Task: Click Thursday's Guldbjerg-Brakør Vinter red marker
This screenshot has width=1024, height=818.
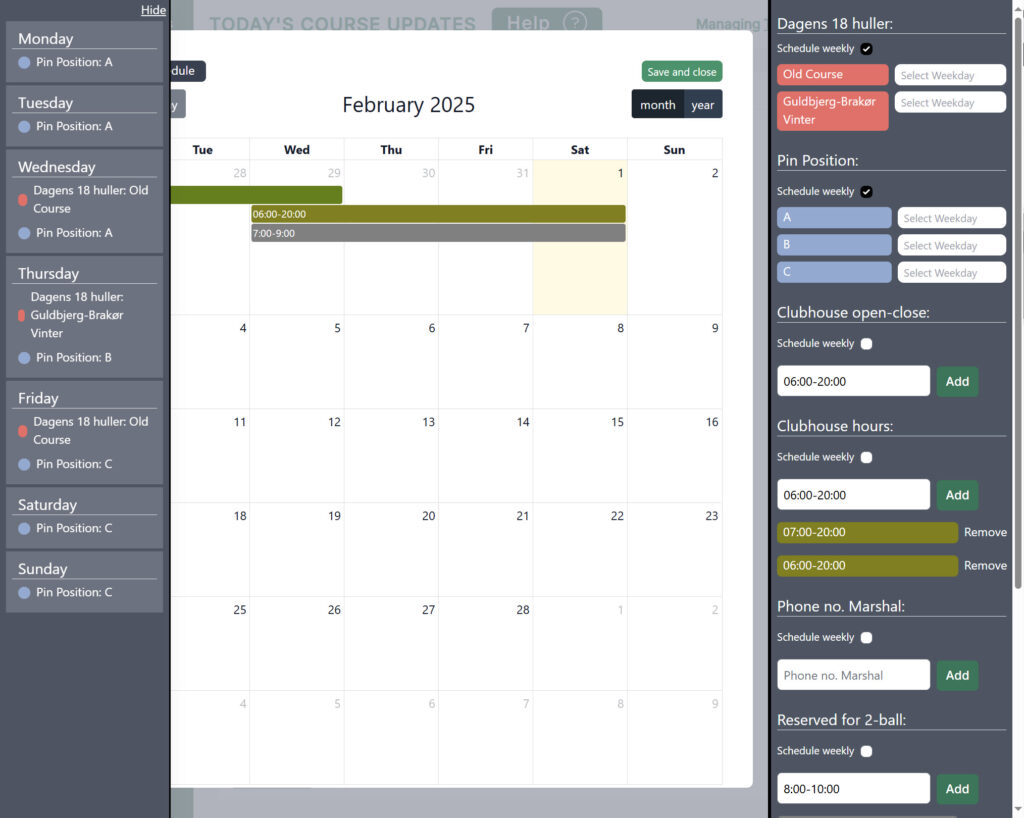Action: coord(21,315)
